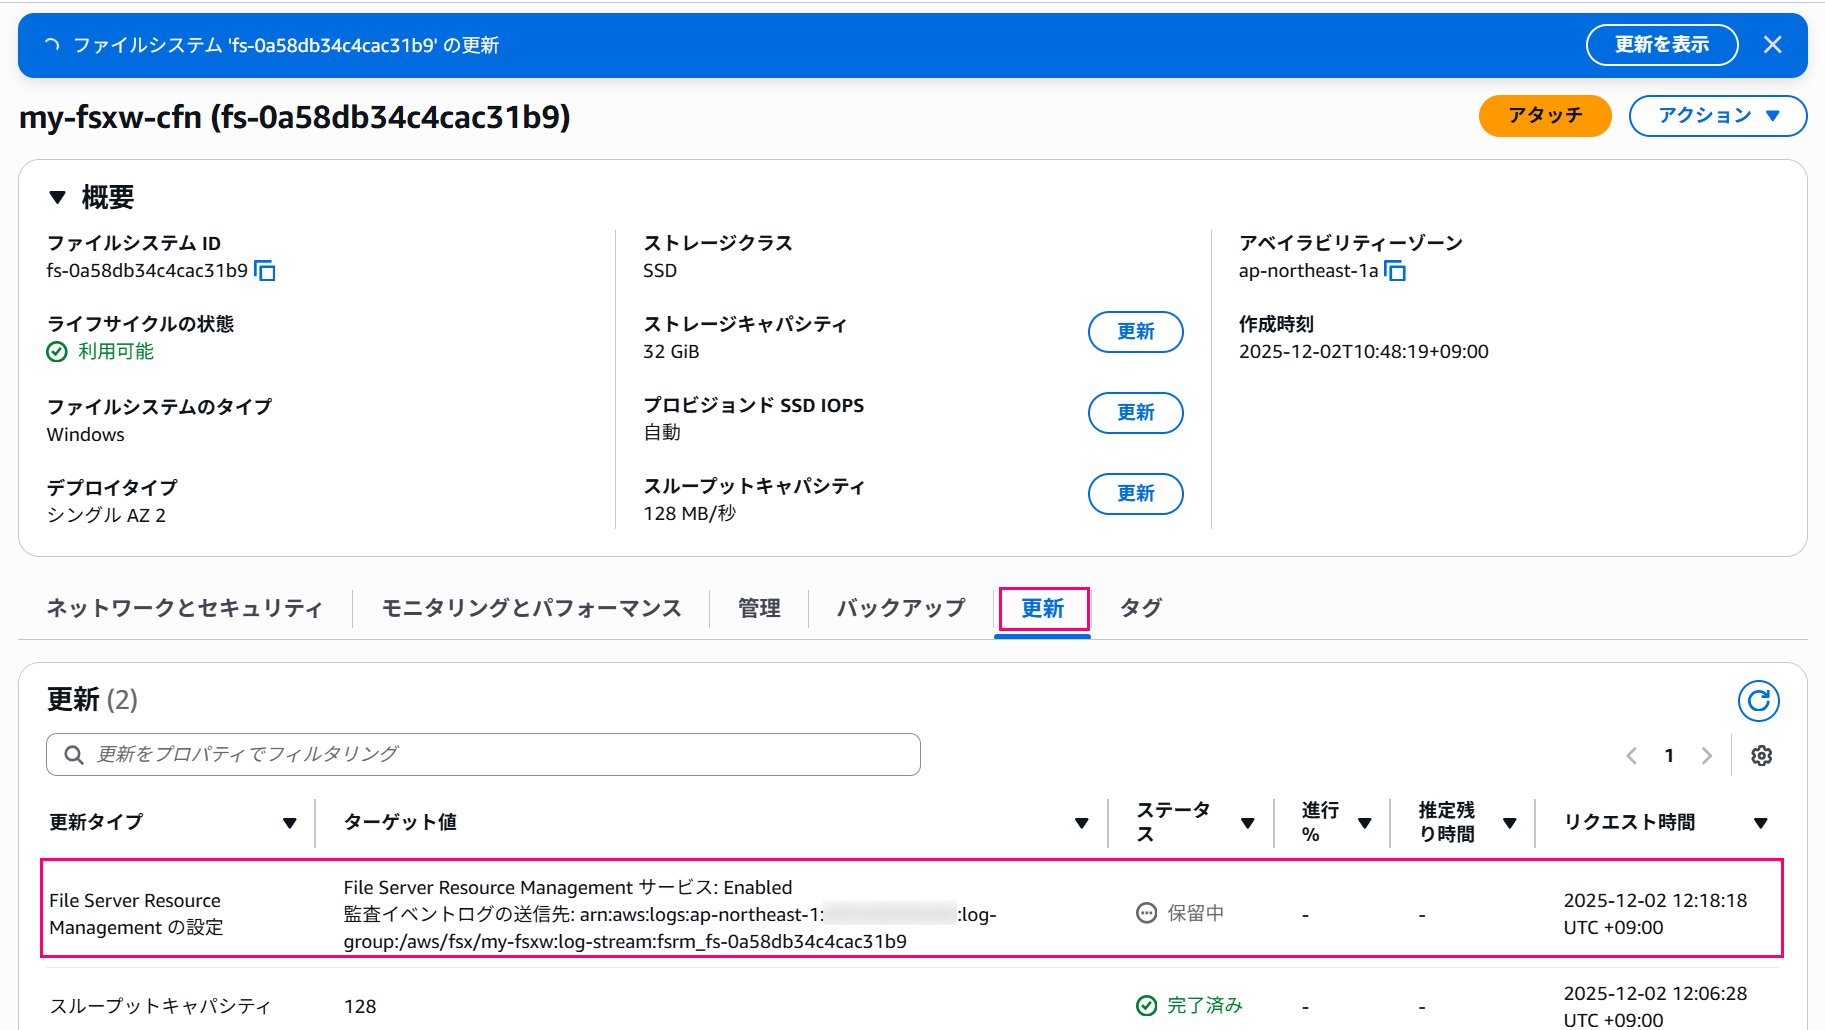Copy the availability zone ap-northeast-1a
Screen dimensions: 1825x1030
point(1396,270)
